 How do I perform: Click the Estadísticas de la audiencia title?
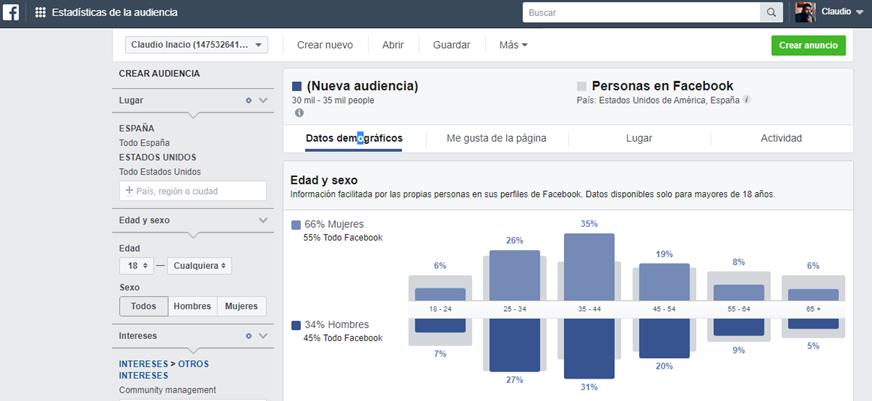115,12
